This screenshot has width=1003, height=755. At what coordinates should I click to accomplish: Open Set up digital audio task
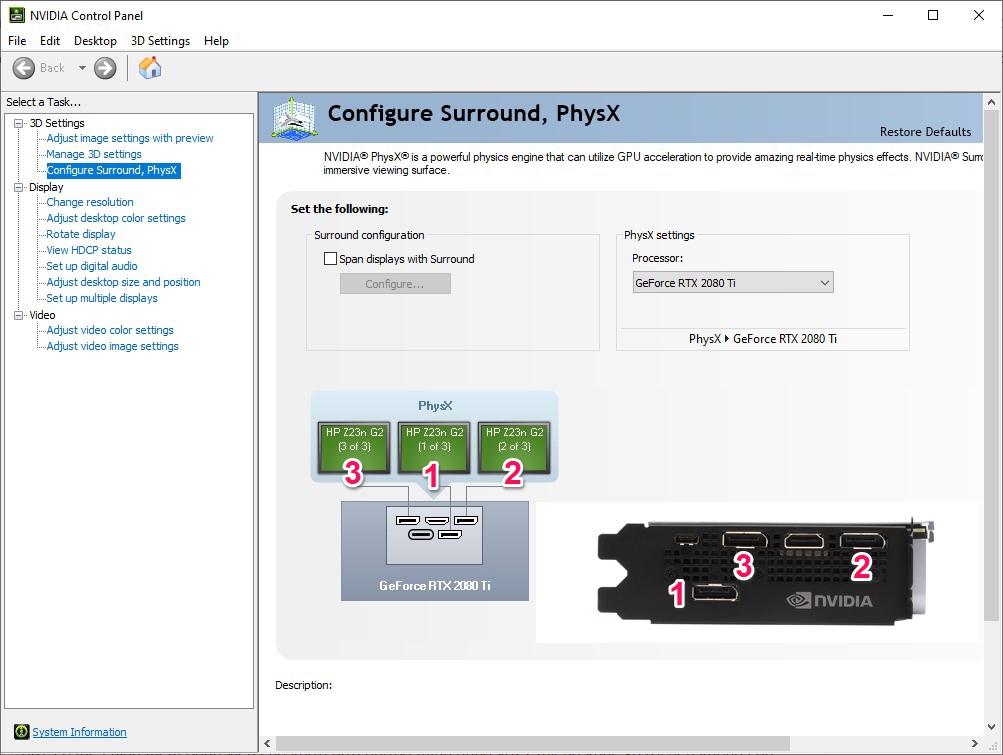tap(92, 266)
